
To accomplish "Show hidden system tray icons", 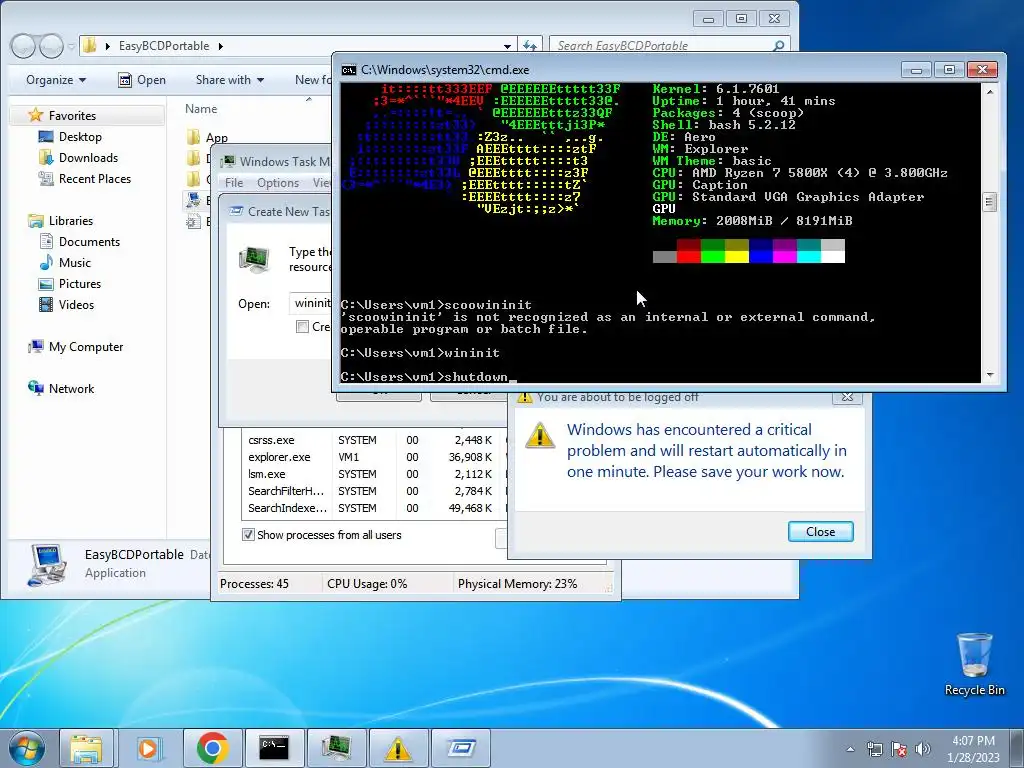I will coord(850,749).
